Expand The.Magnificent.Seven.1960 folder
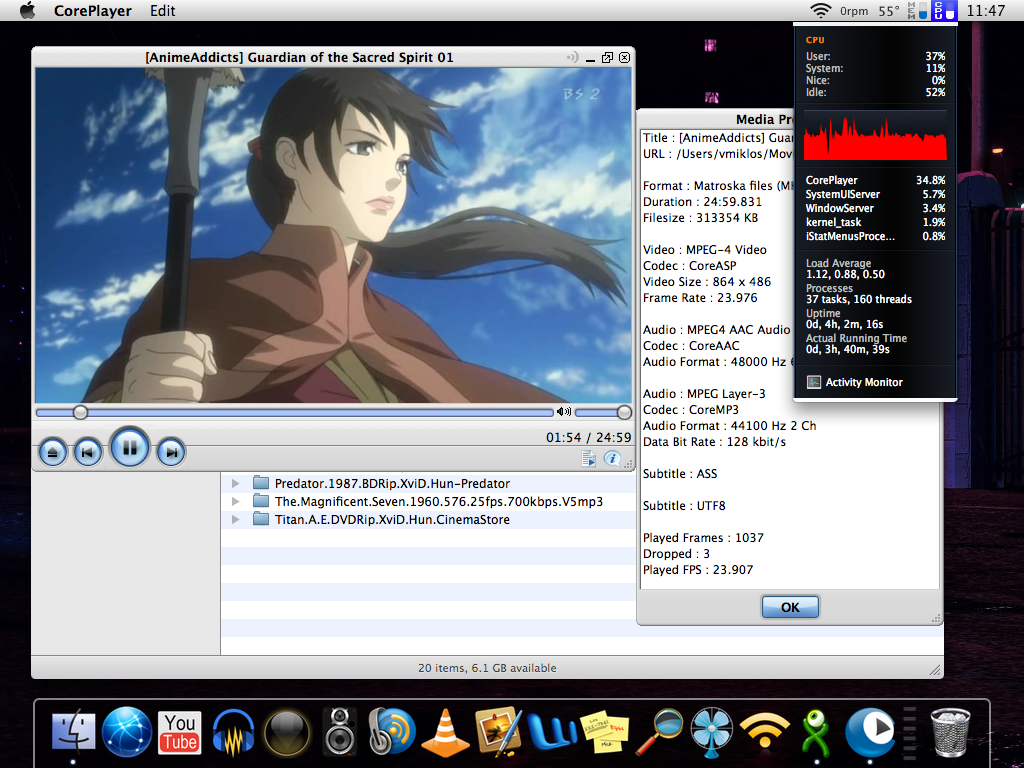 pyautogui.click(x=236, y=502)
